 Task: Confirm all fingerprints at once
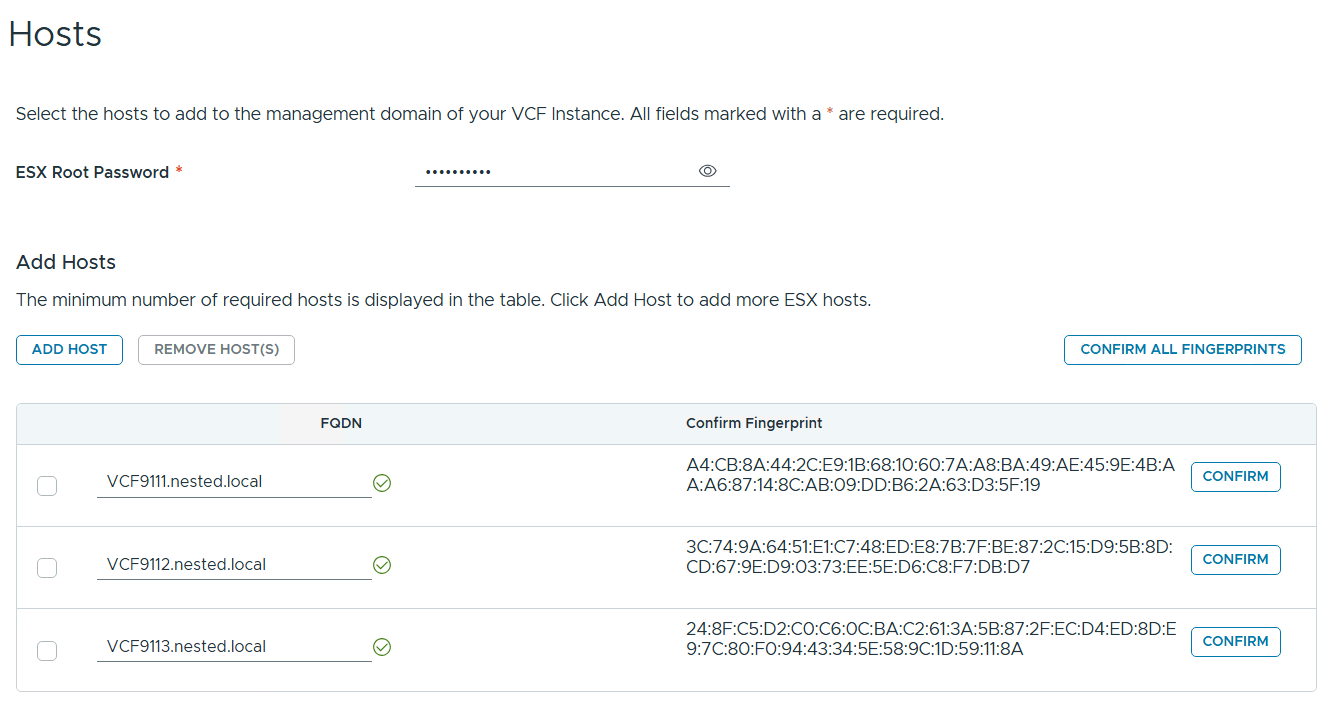pos(1182,350)
